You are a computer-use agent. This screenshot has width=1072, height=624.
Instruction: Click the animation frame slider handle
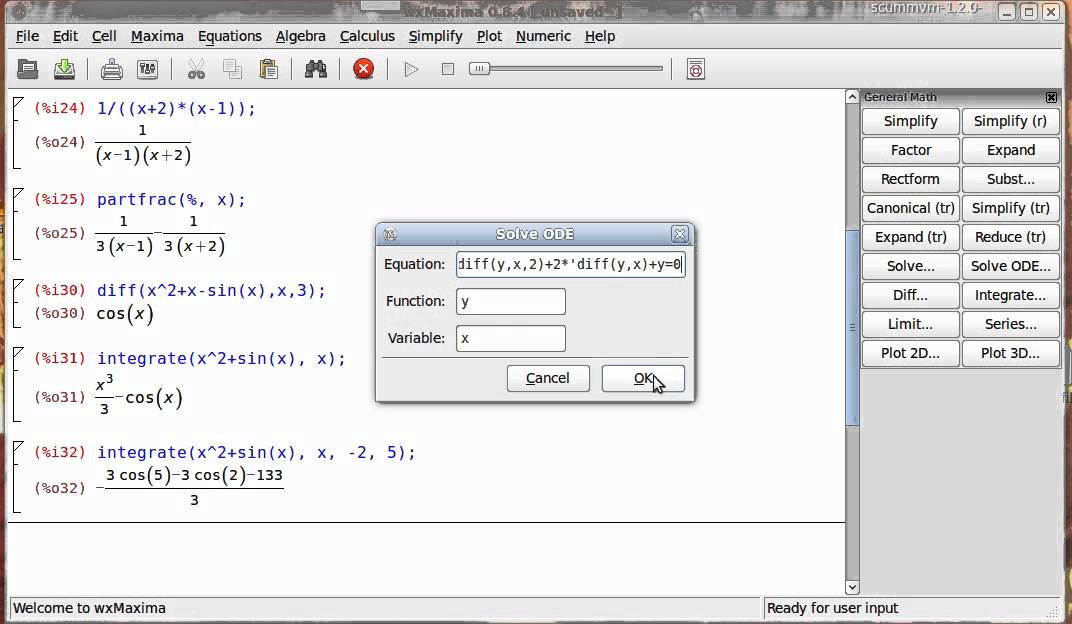tap(479, 68)
